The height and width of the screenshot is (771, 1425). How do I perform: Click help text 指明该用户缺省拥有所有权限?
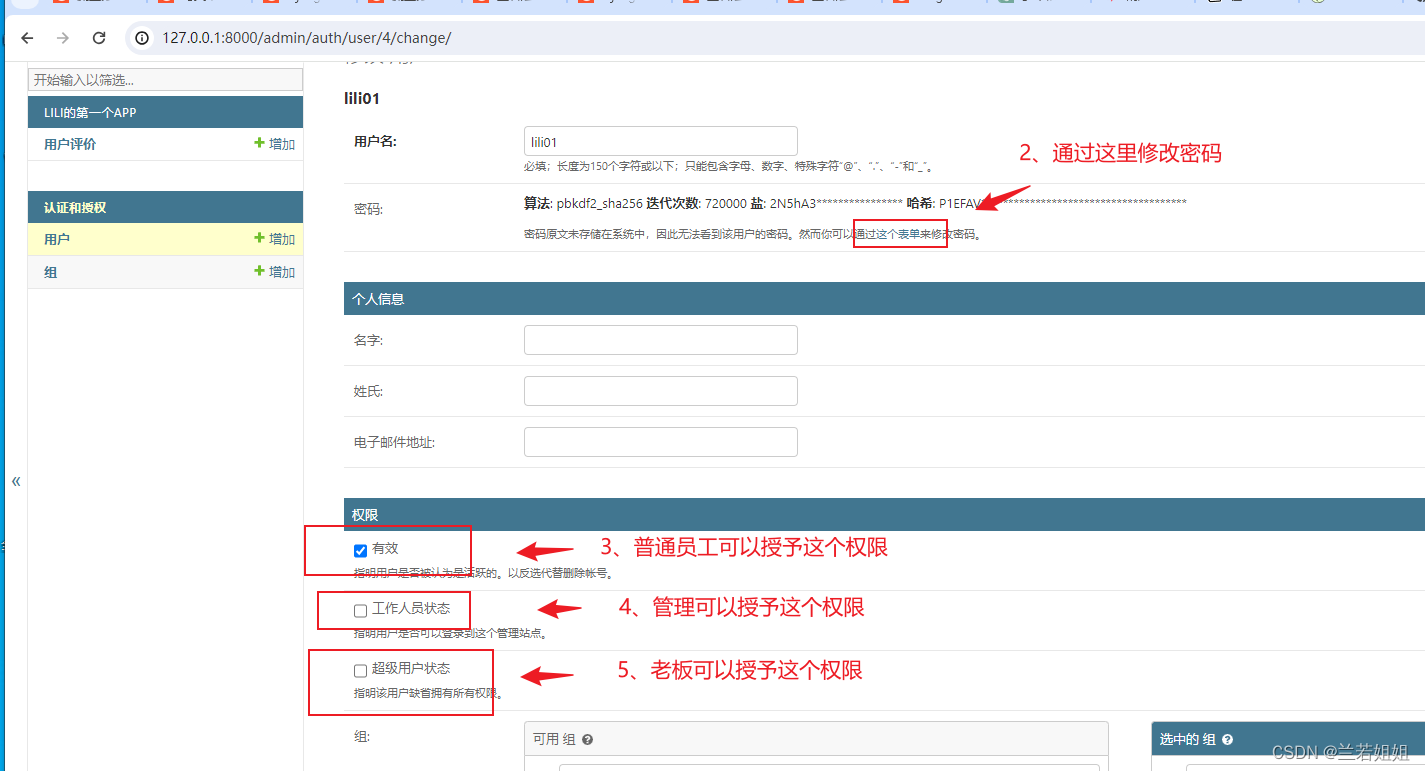point(429,693)
